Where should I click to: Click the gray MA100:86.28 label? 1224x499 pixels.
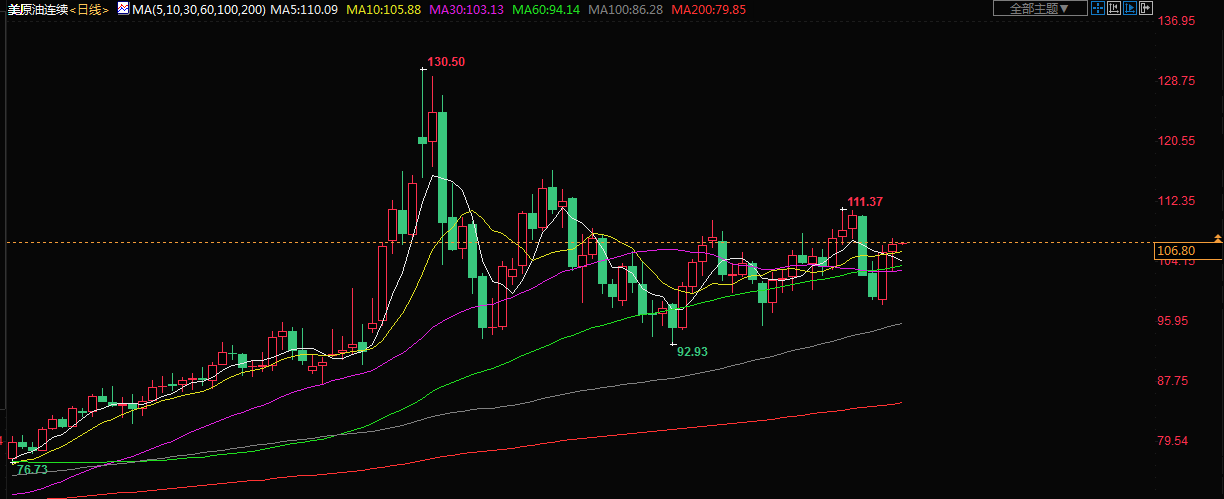625,9
